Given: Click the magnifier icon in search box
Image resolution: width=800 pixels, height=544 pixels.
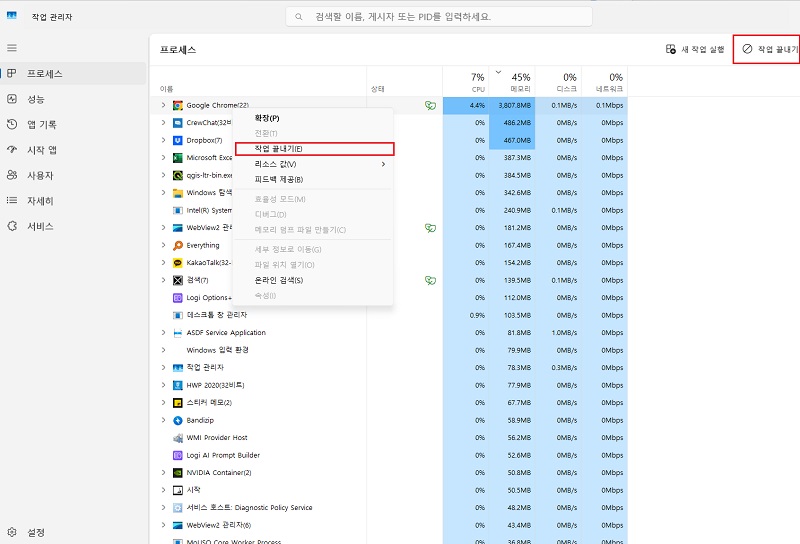Looking at the screenshot, I should (299, 17).
